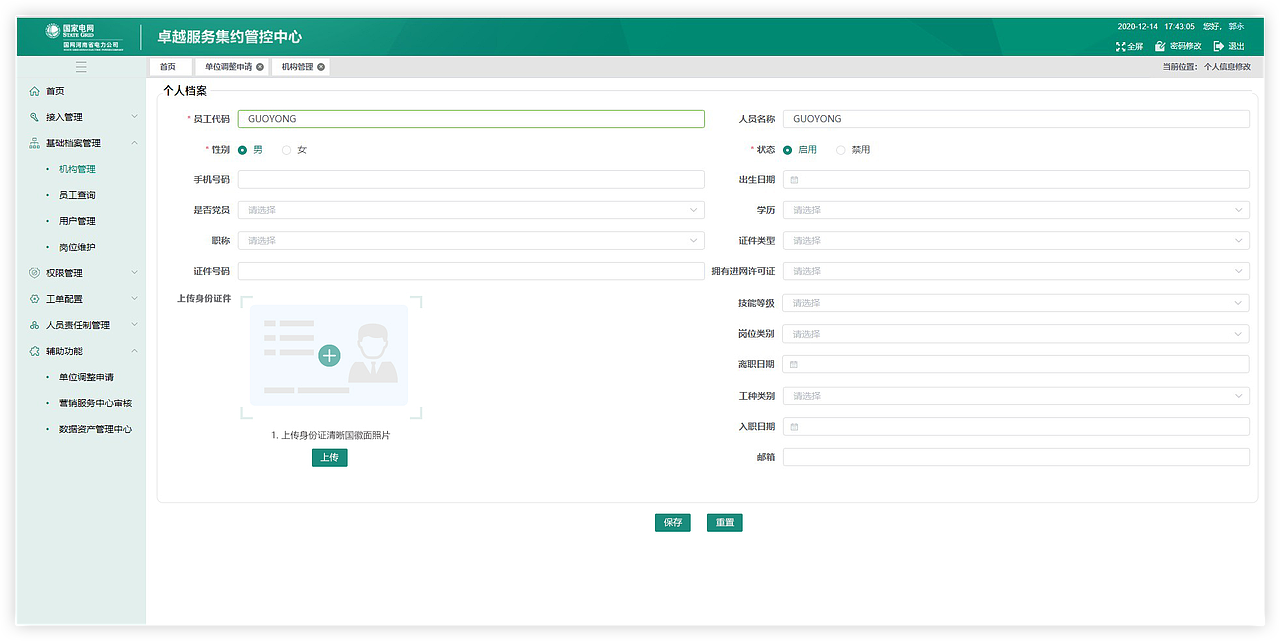The height and width of the screenshot is (641, 1280).
Task: Click the 个人信息修改 current-location text
Action: pyautogui.click(x=1227, y=67)
